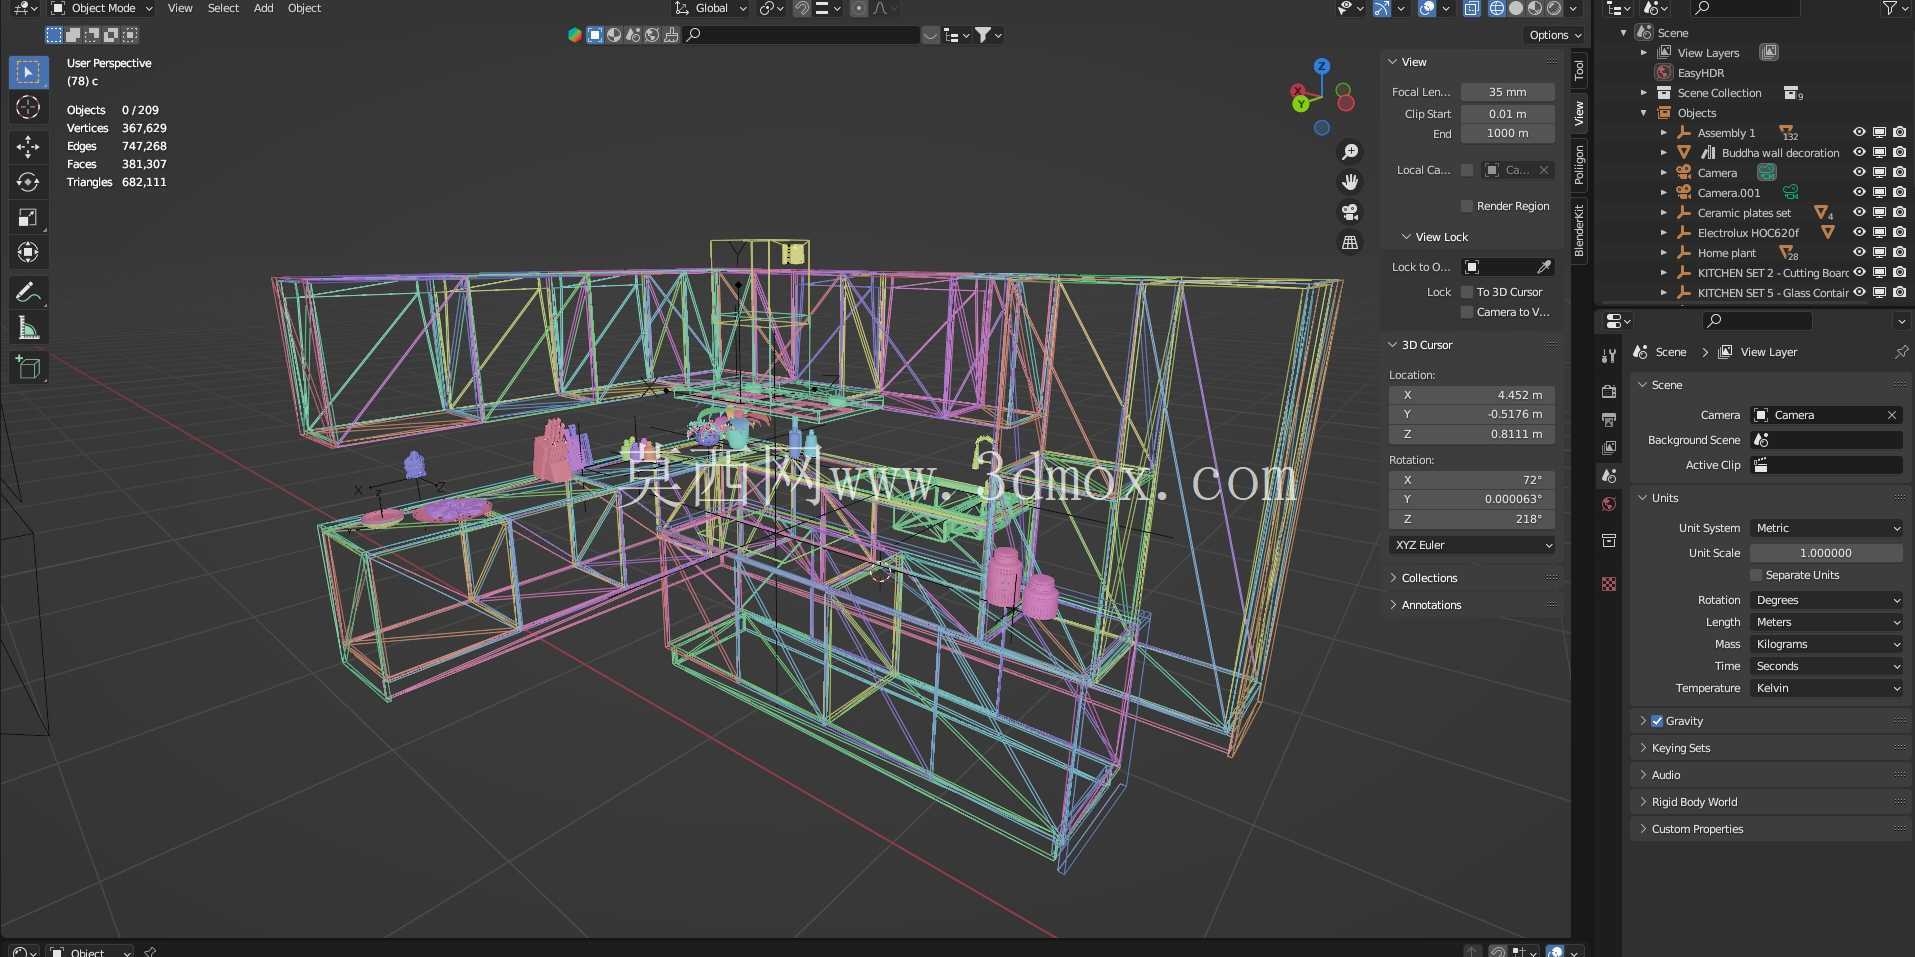The width and height of the screenshot is (1915, 957).
Task: Open the World properties tab icon
Action: click(x=1609, y=504)
